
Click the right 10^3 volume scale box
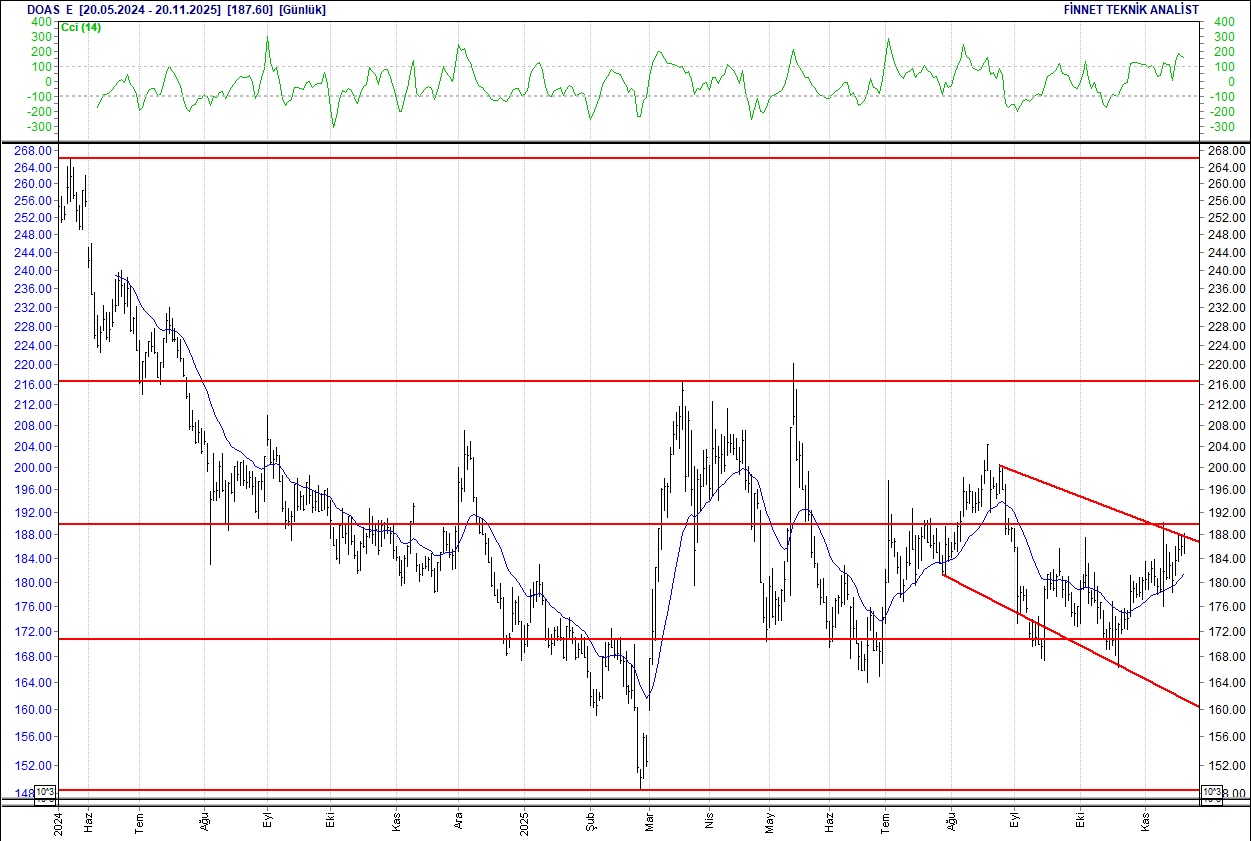coord(1210,790)
